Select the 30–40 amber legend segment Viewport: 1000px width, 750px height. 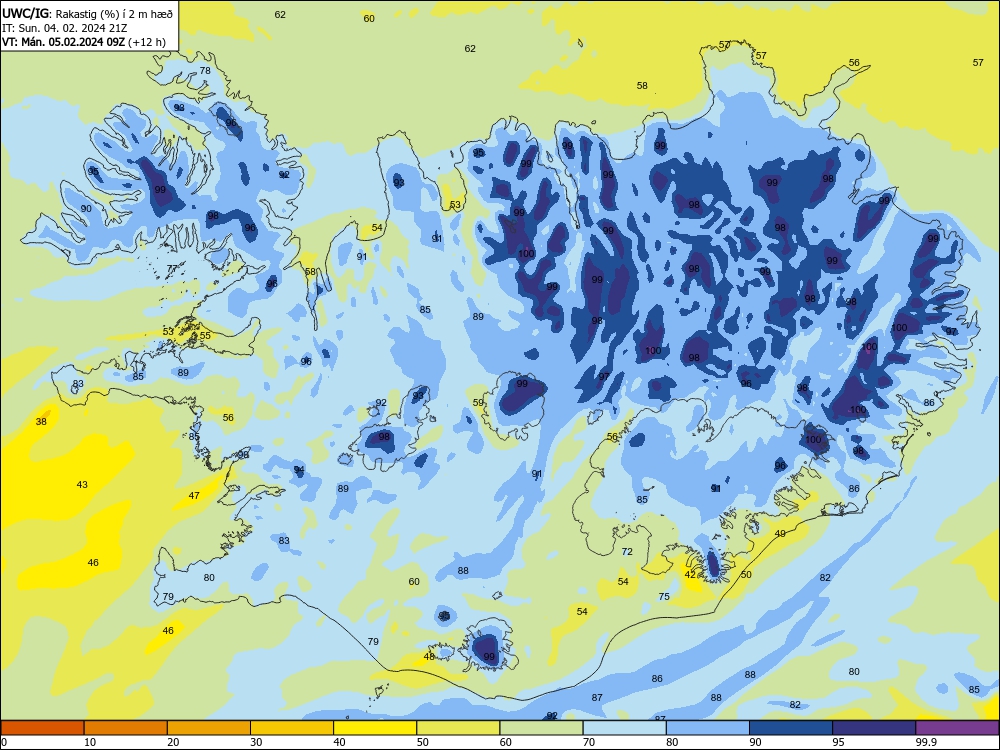click(292, 728)
